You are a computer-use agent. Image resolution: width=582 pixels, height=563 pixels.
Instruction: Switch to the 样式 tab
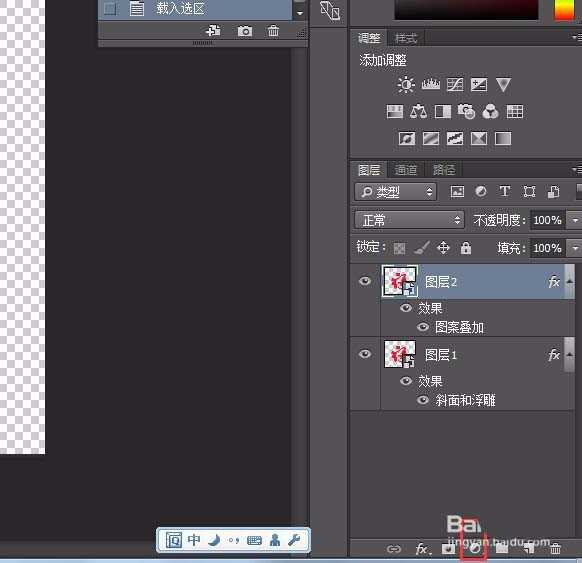pyautogui.click(x=406, y=38)
